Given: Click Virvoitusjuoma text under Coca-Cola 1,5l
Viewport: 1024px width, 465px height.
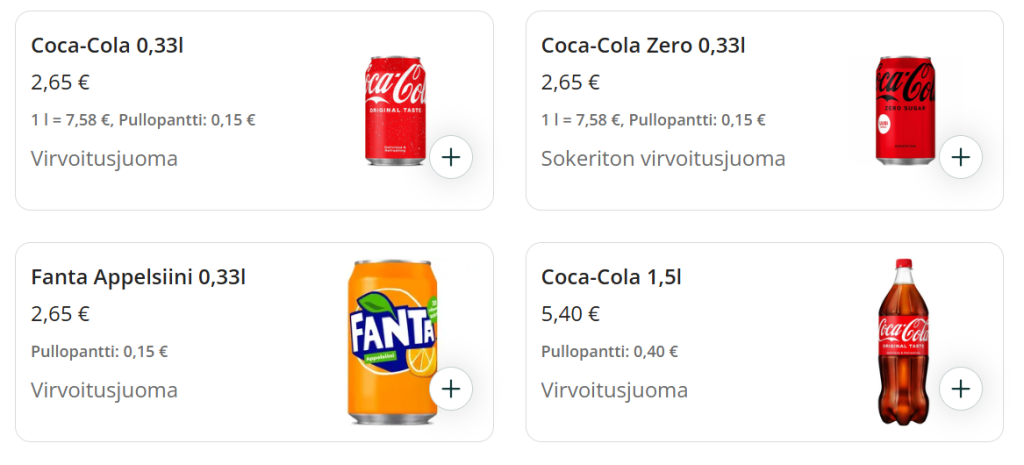Looking at the screenshot, I should (614, 390).
